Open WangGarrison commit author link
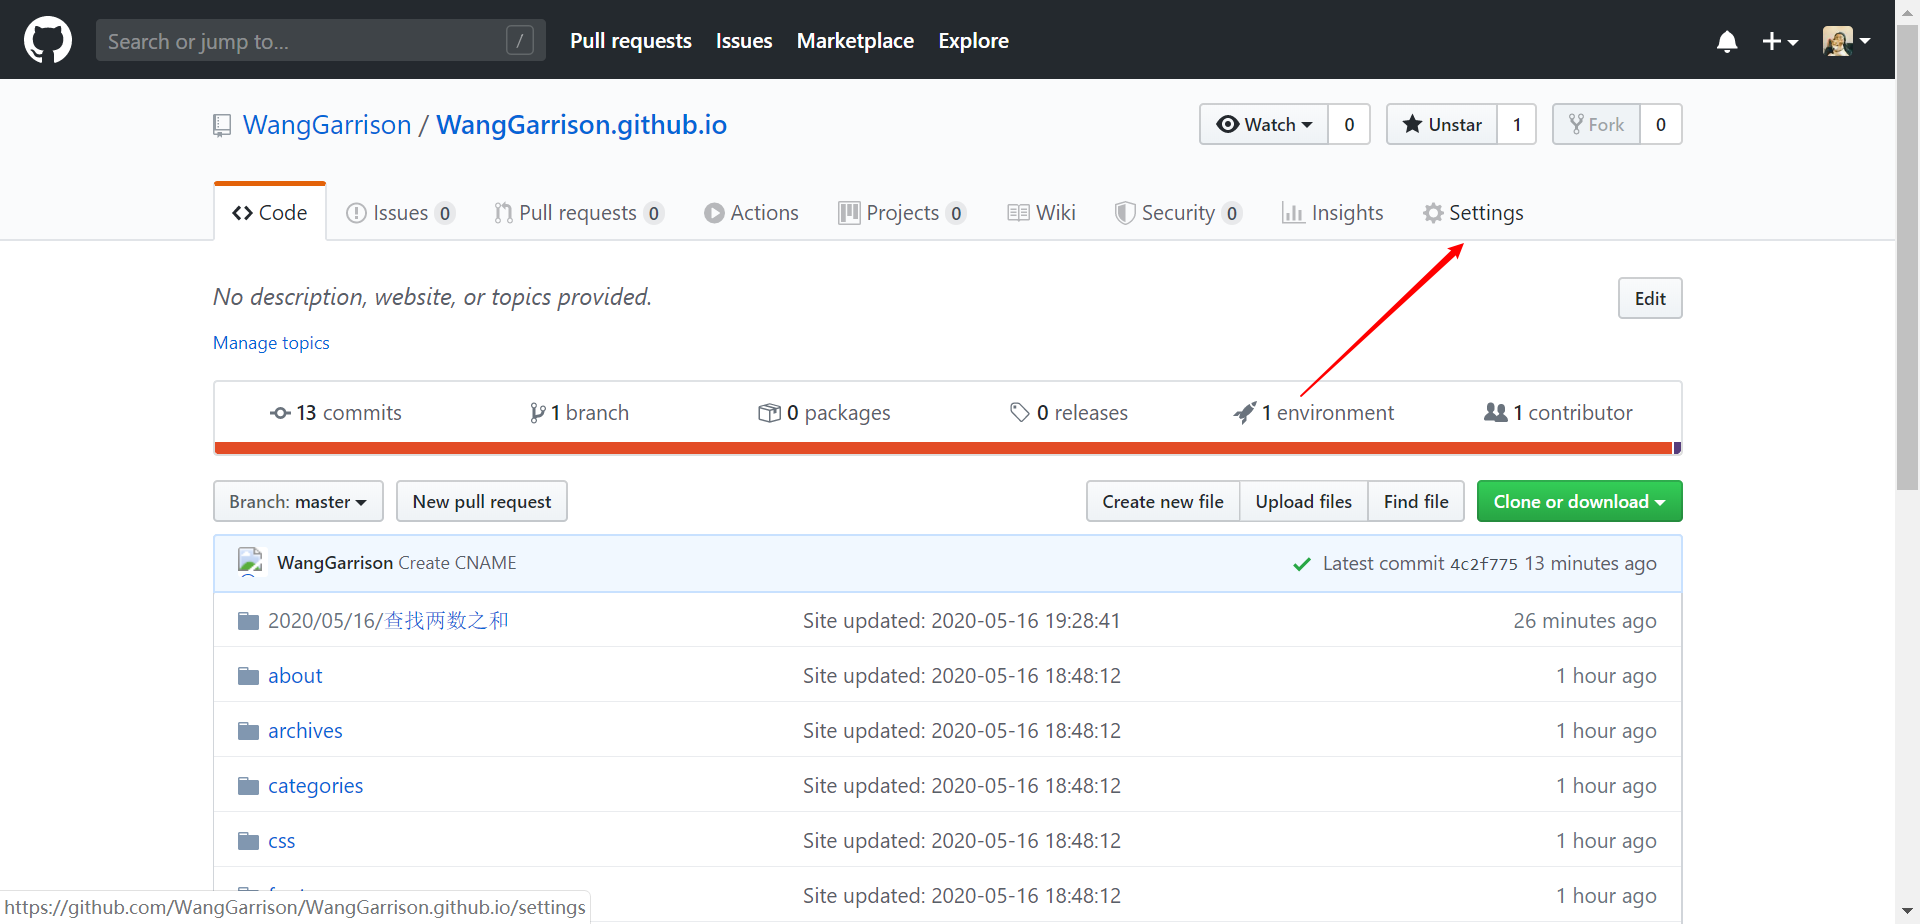Viewport: 1920px width, 924px height. (x=335, y=563)
